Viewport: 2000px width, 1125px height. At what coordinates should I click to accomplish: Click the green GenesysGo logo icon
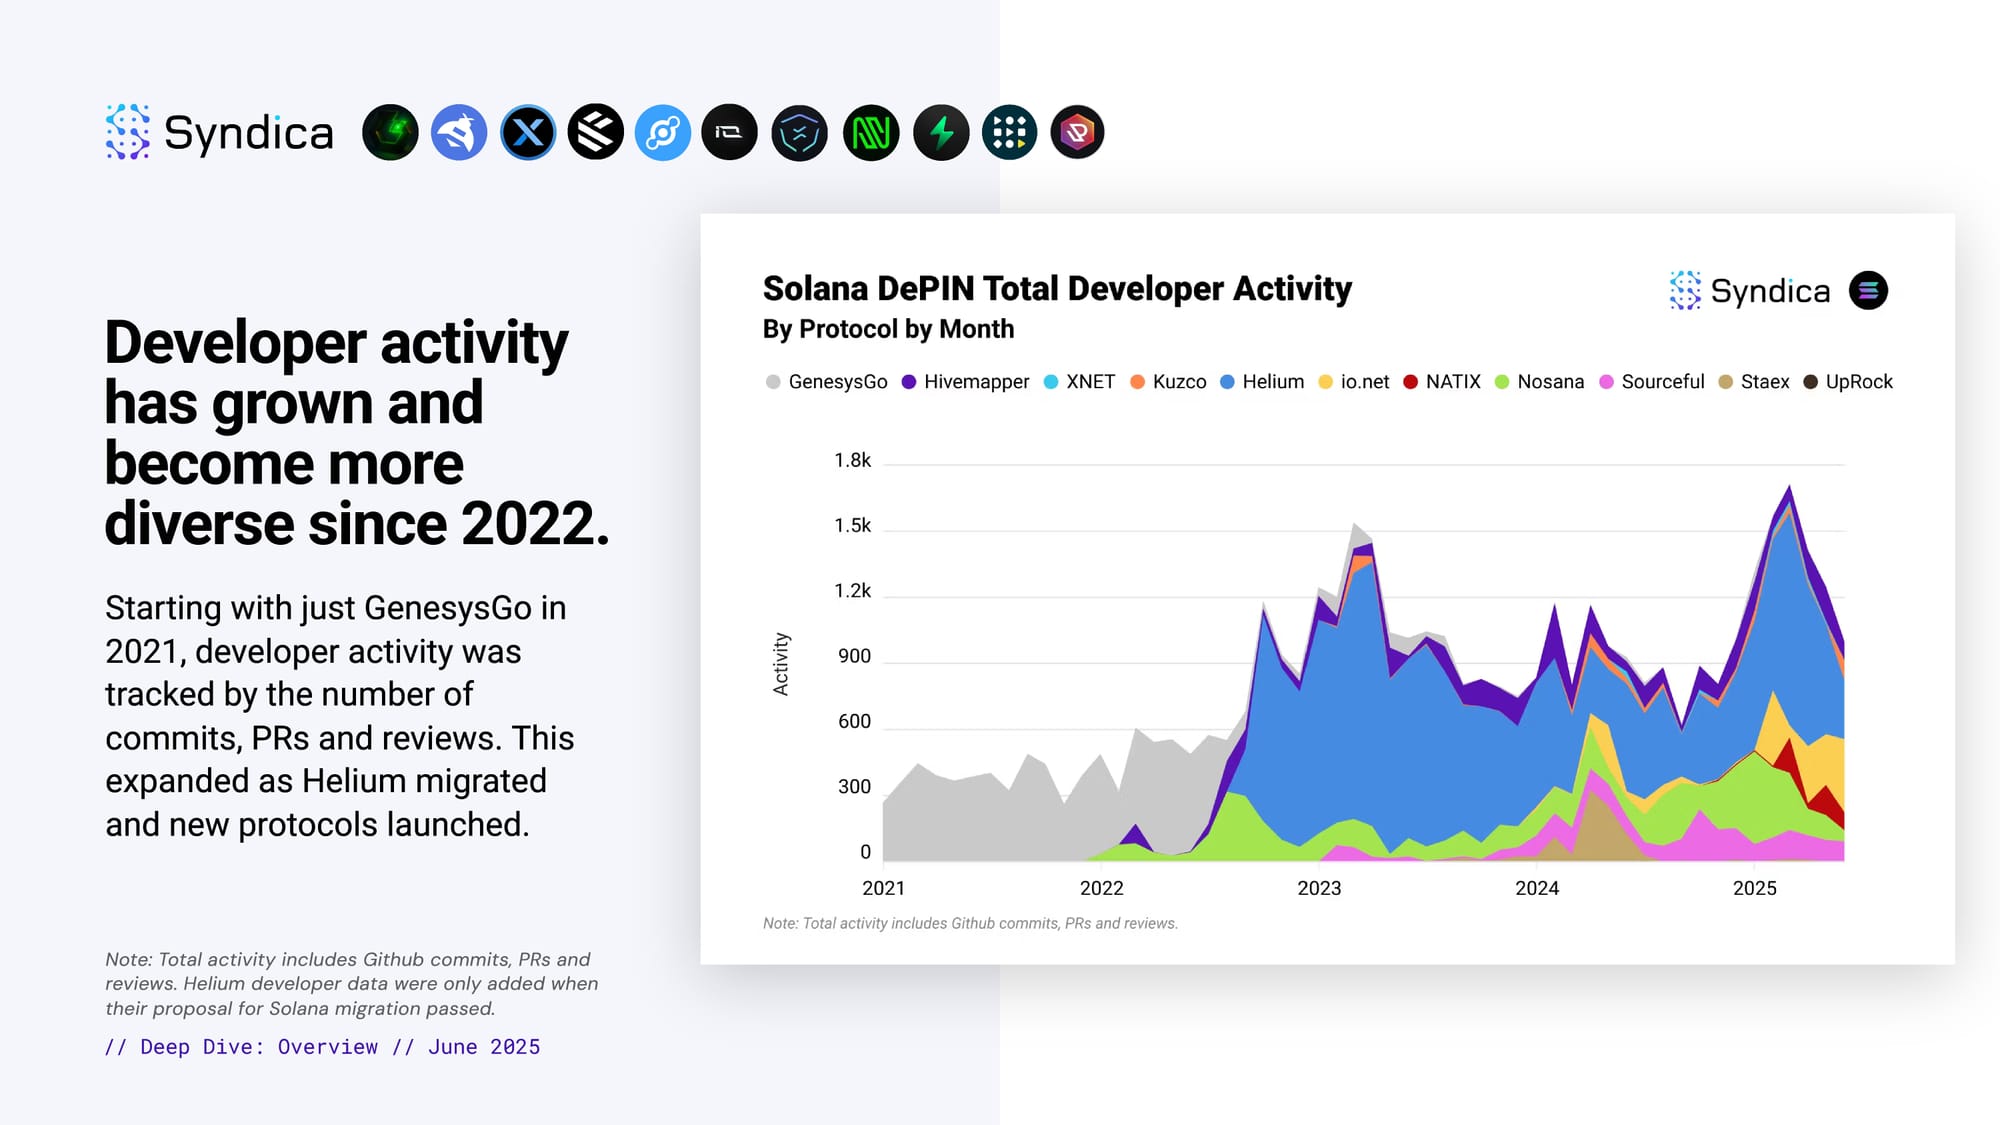point(390,132)
